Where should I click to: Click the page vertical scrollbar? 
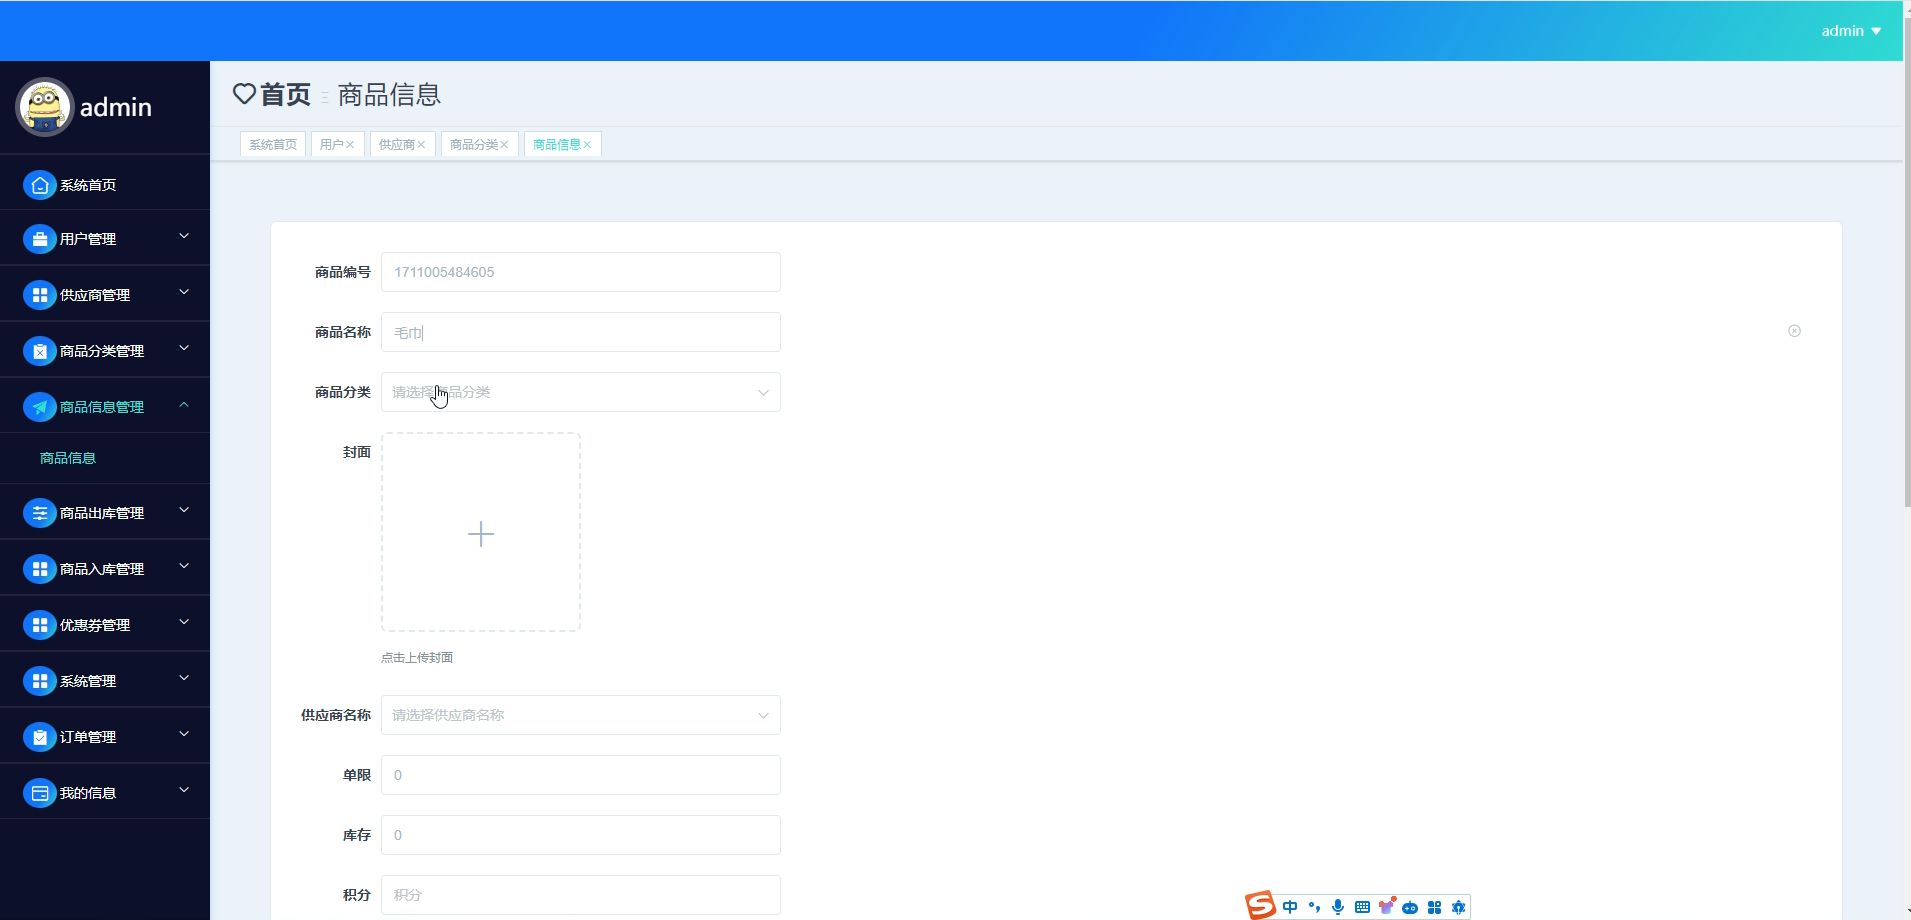[1907, 260]
